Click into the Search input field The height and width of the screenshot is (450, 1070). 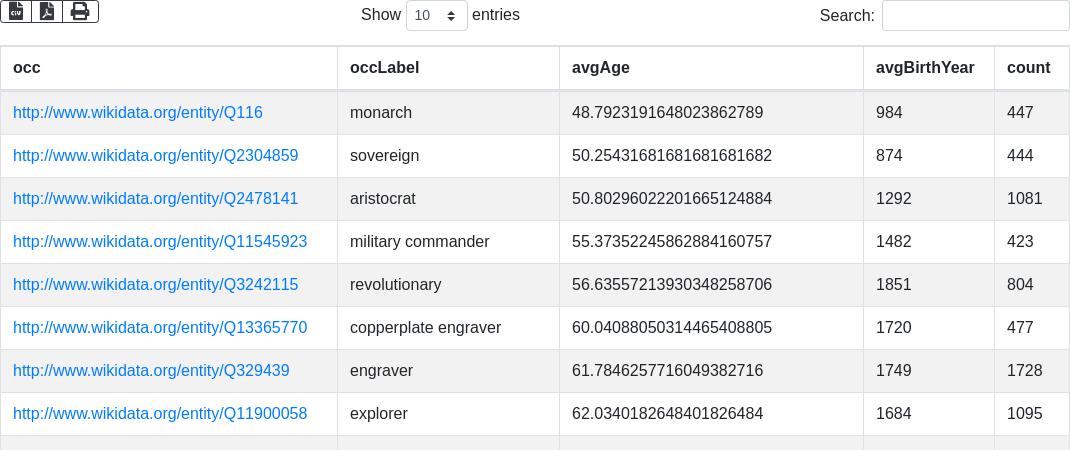pyautogui.click(x=975, y=15)
